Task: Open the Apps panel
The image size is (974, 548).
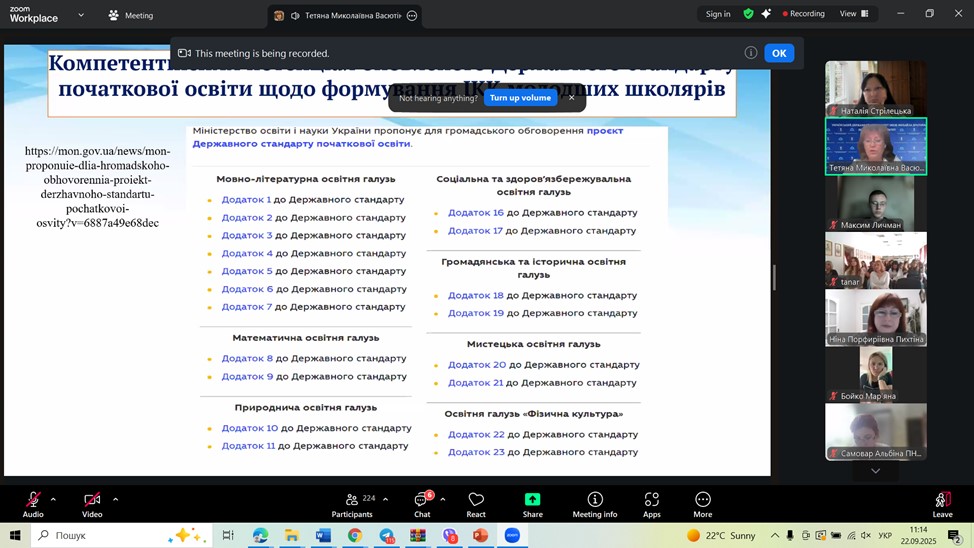Action: [x=652, y=504]
